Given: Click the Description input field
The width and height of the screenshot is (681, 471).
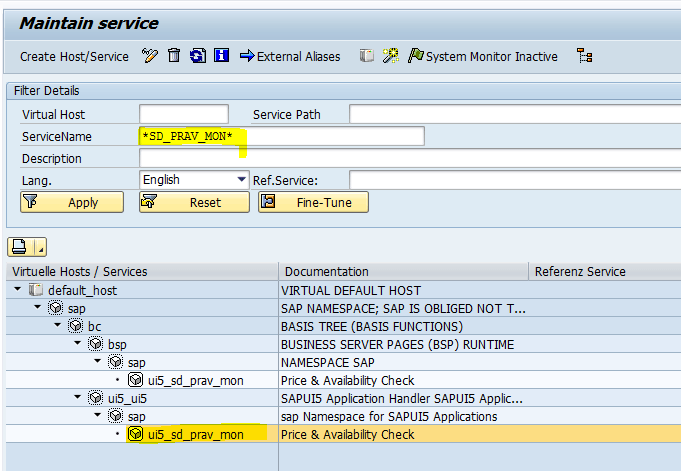Looking at the screenshot, I should click(x=410, y=158).
